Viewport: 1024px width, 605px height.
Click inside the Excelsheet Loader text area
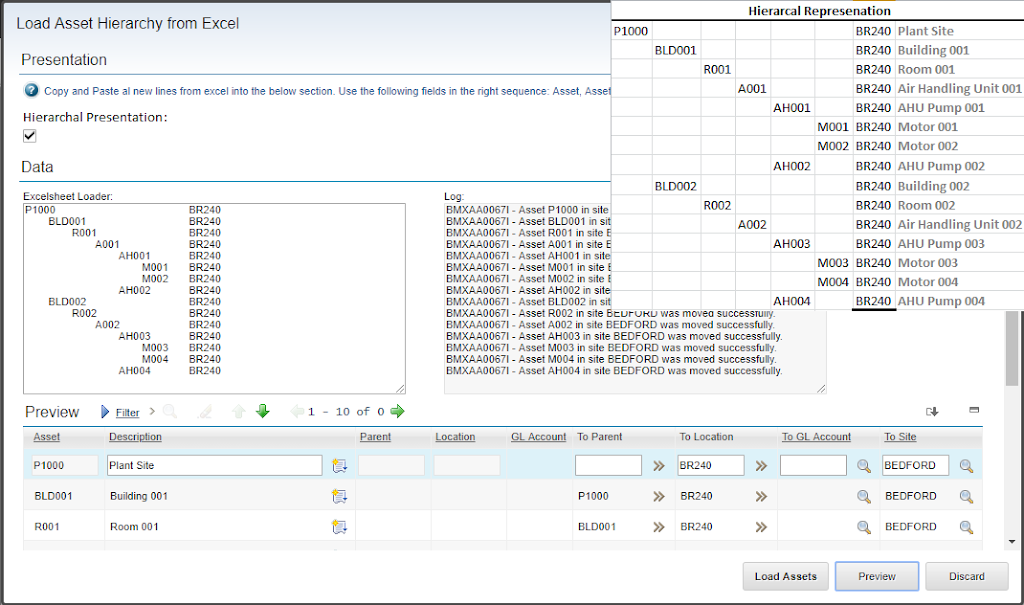point(214,299)
